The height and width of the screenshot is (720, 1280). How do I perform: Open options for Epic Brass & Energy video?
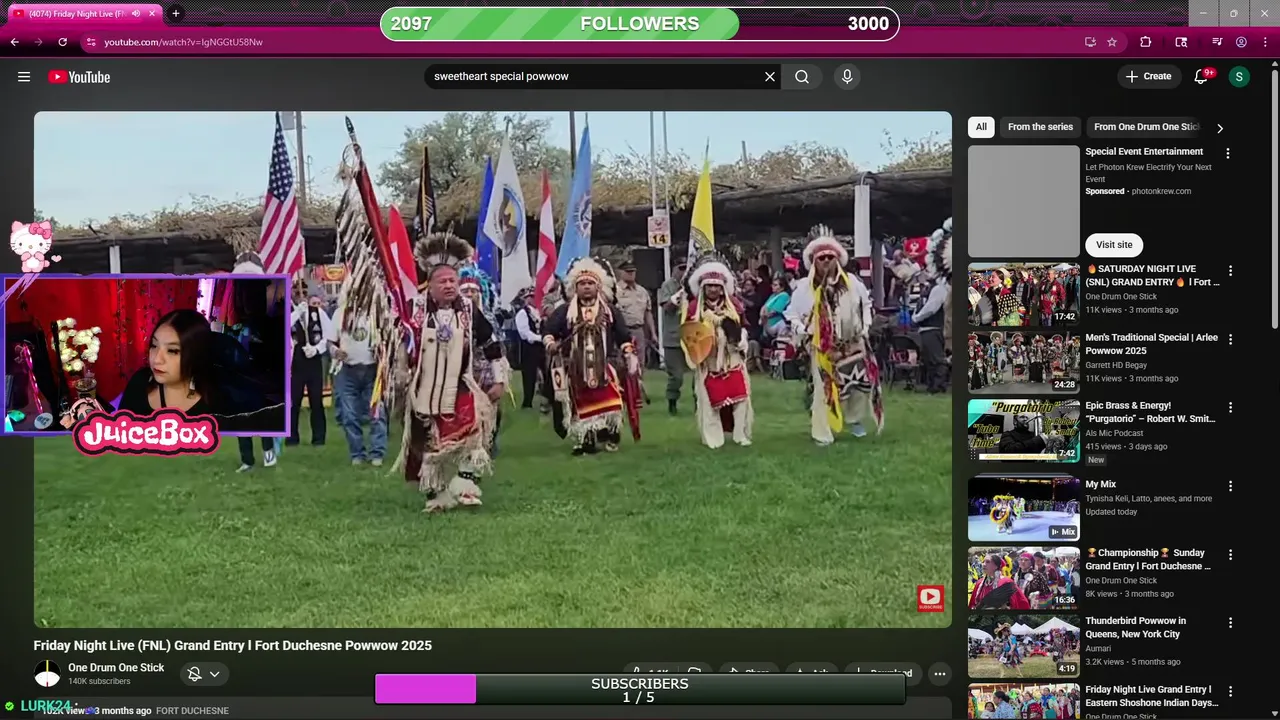click(1230, 408)
